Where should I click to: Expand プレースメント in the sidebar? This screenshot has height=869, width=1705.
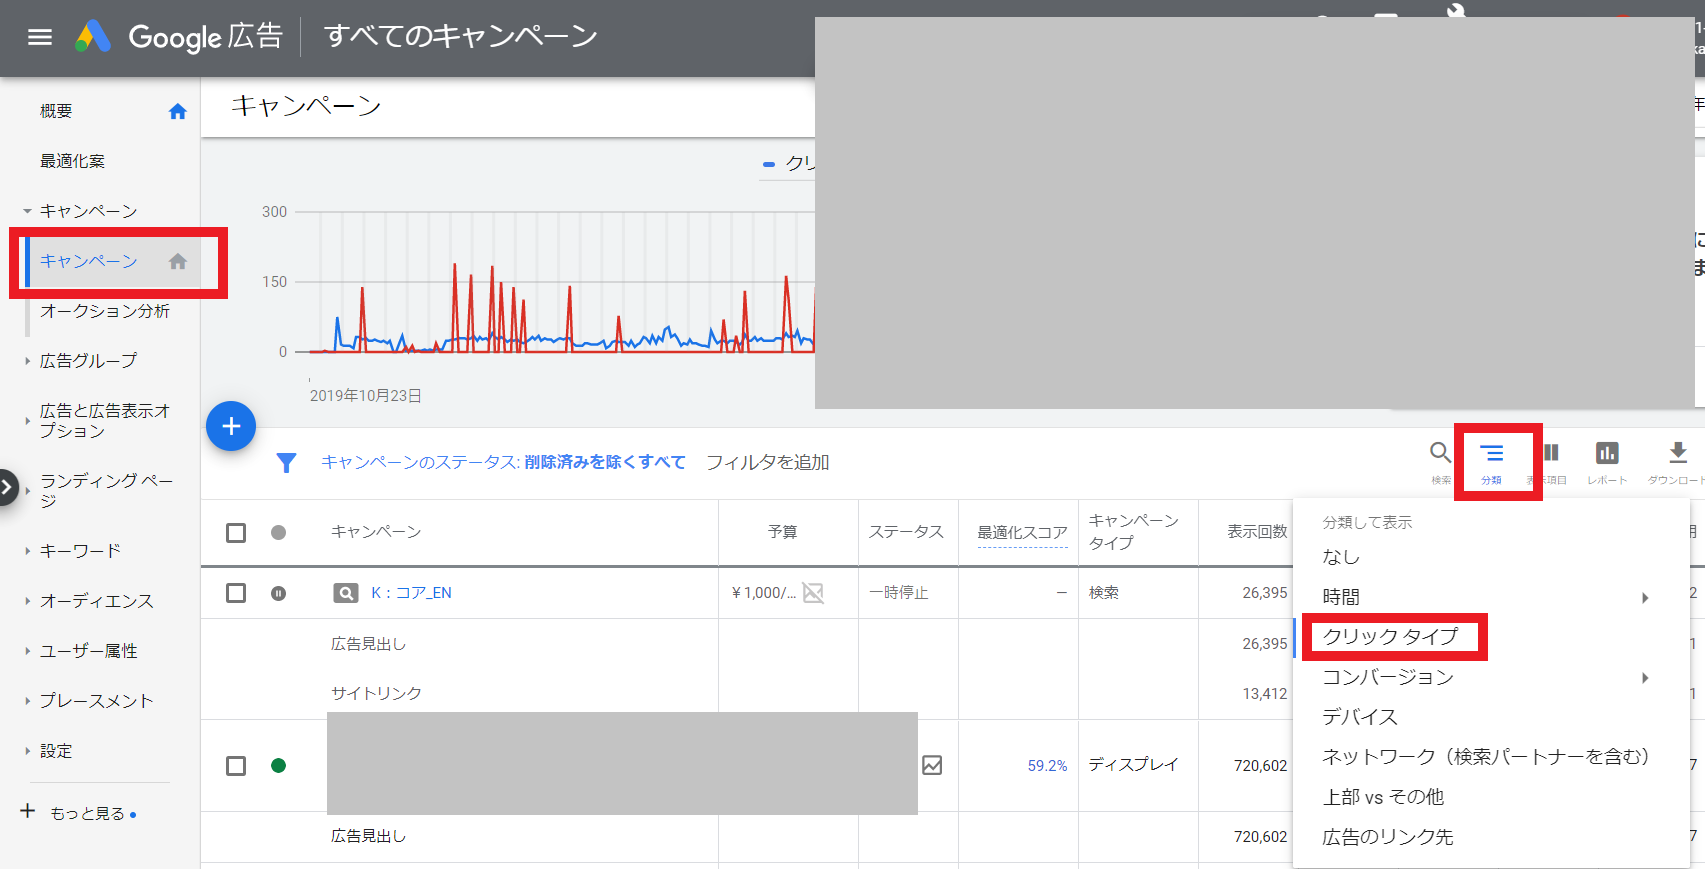tap(27, 701)
